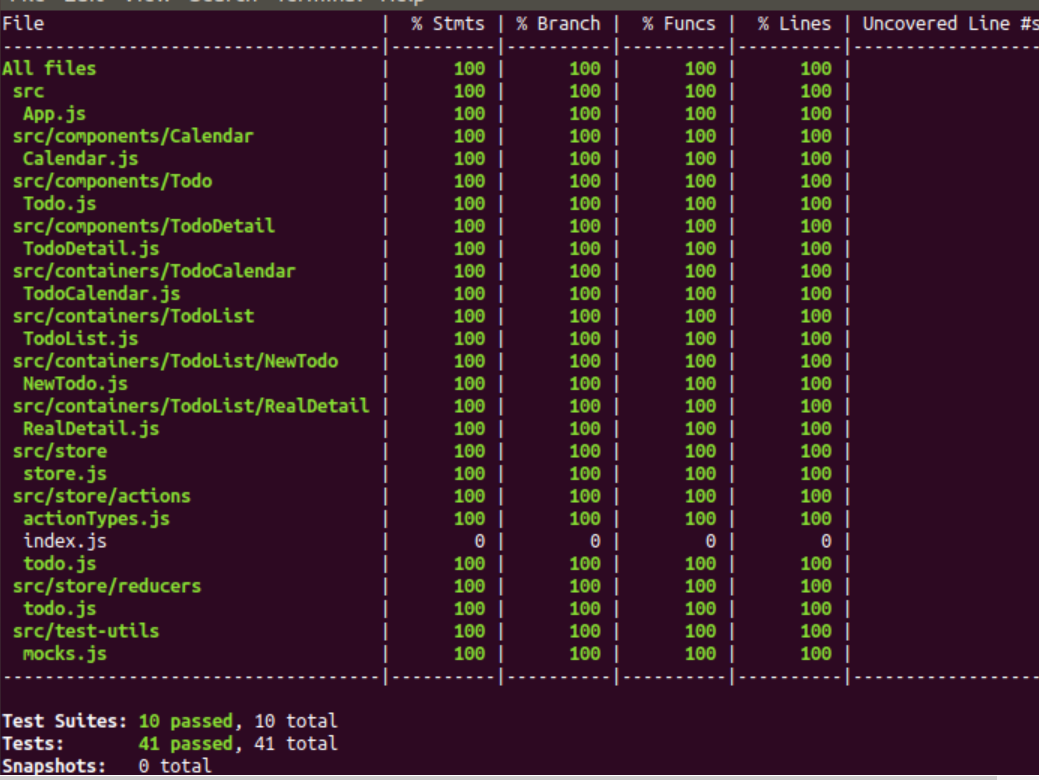Click the % Branch value 0 for index.js

595,541
